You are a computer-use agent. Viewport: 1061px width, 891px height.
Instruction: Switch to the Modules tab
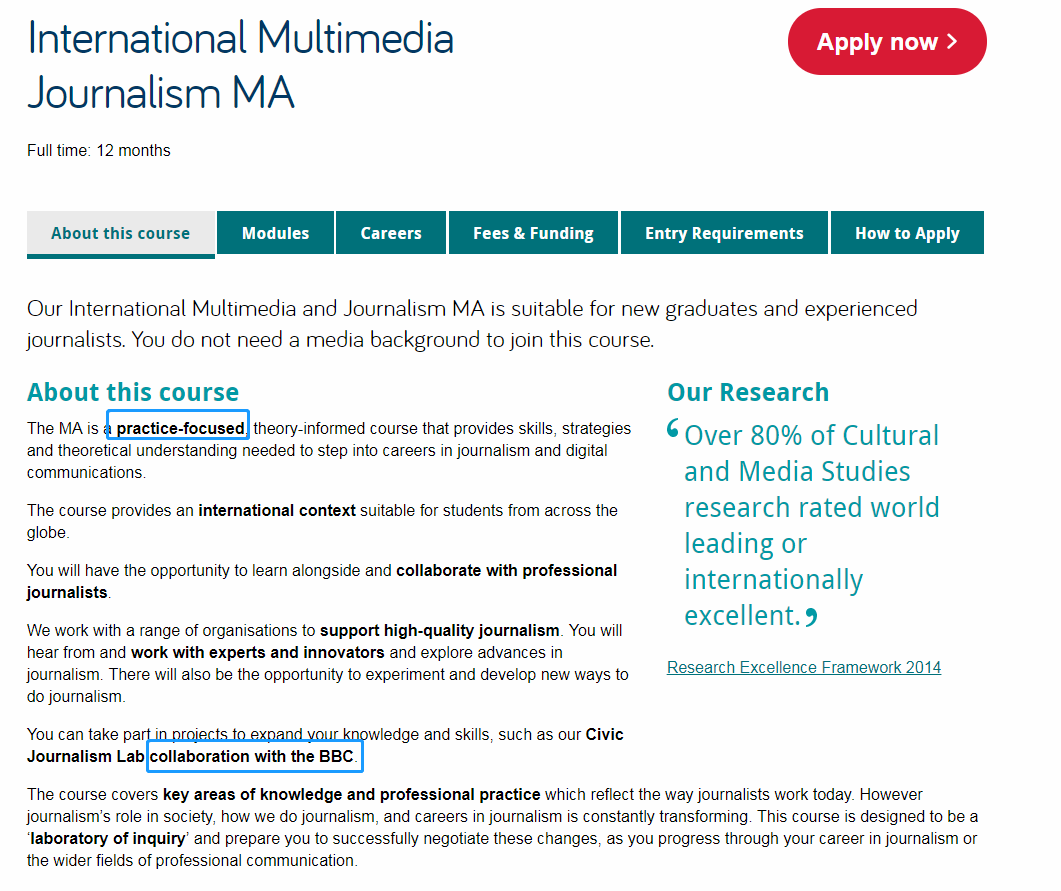pyautogui.click(x=275, y=234)
